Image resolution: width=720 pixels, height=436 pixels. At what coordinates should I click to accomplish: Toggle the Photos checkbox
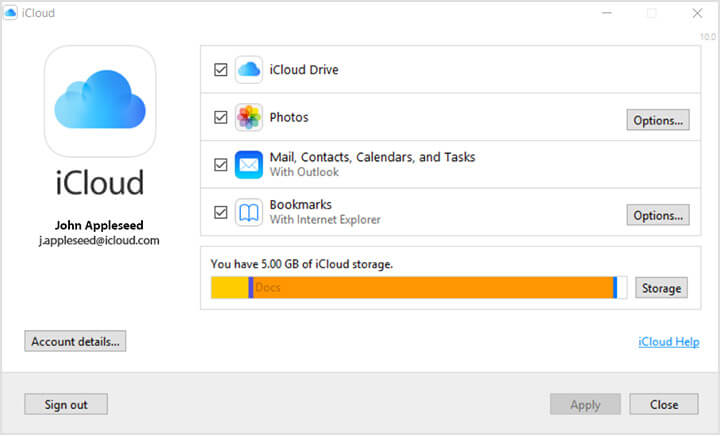coord(220,117)
